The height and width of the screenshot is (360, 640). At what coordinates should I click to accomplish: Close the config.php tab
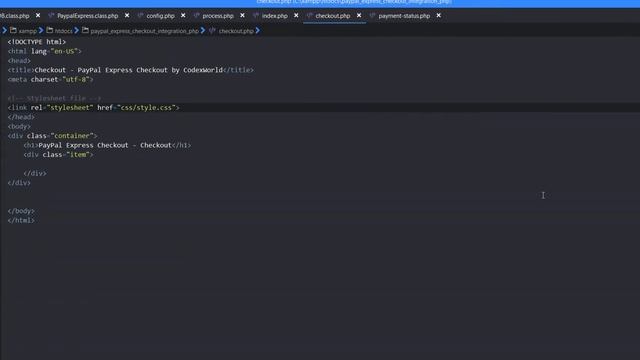point(183,16)
